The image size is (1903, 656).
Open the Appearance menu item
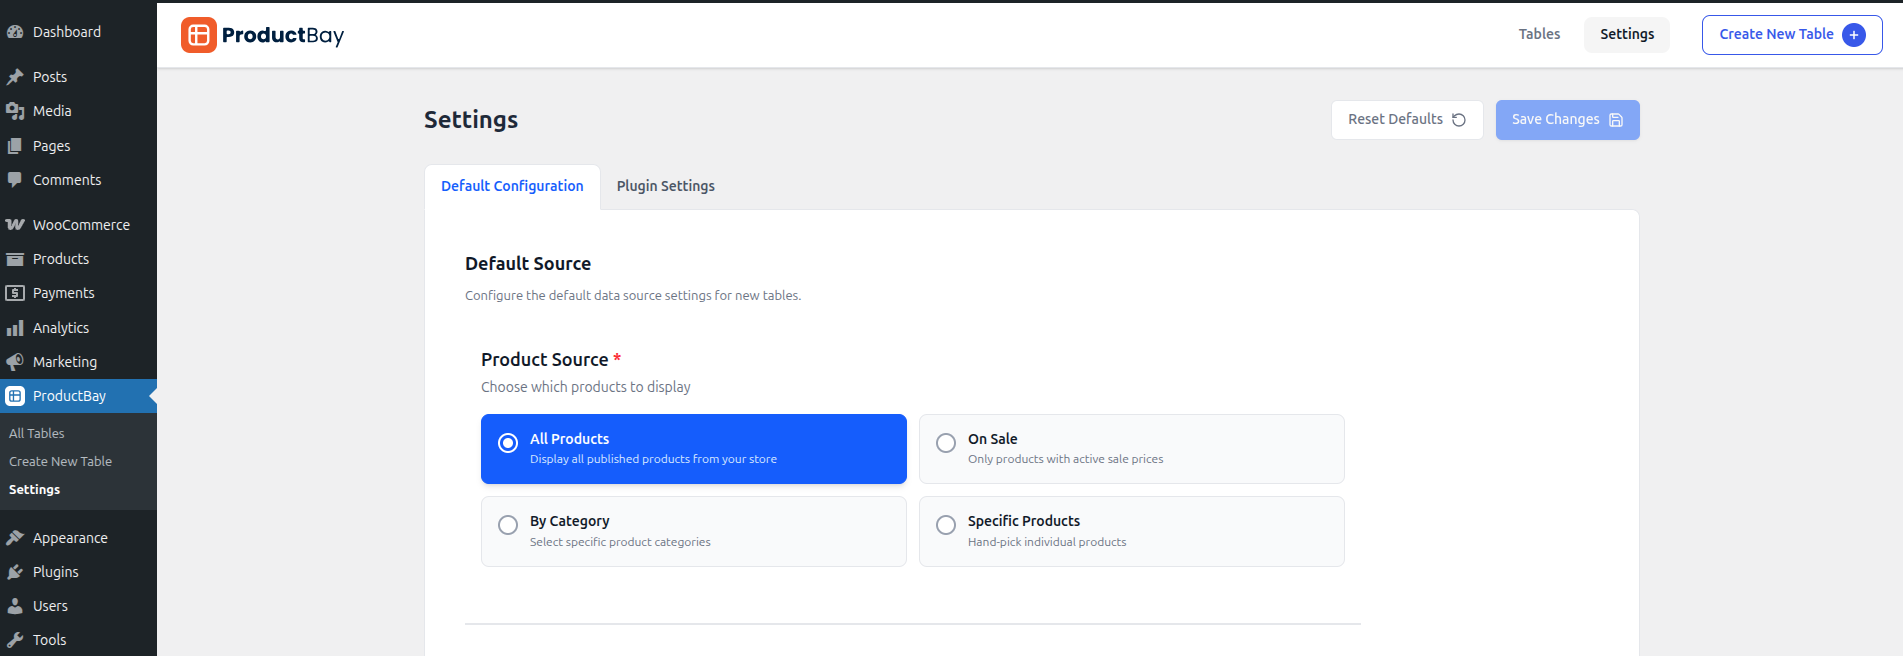click(78, 538)
